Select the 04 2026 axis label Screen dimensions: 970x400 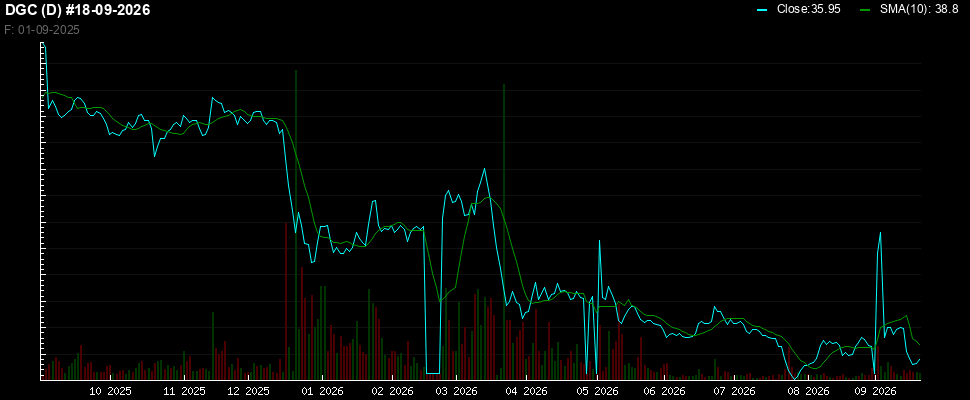click(526, 391)
